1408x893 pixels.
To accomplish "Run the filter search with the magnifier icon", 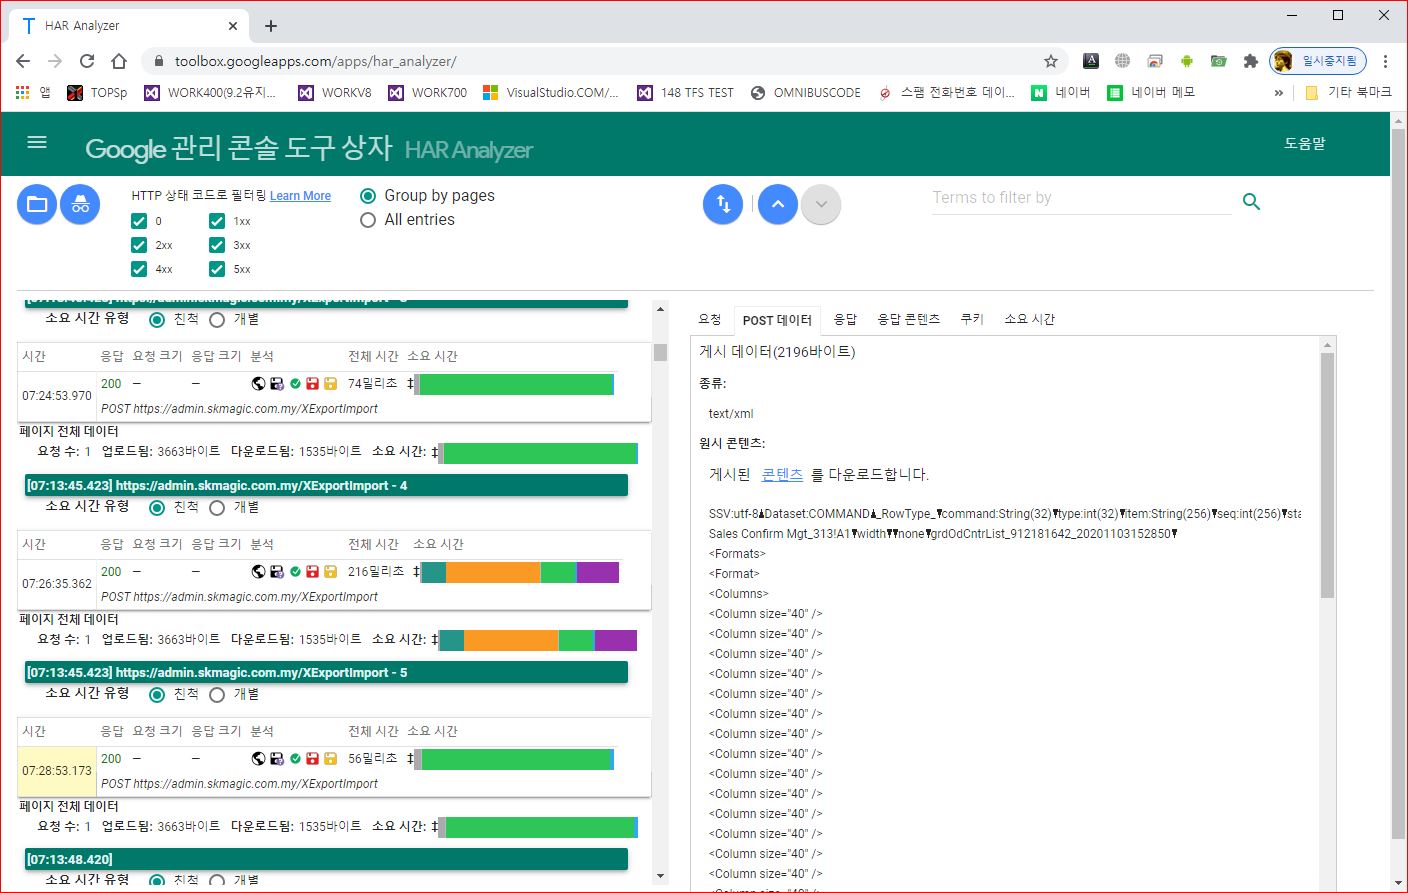I will (1251, 201).
